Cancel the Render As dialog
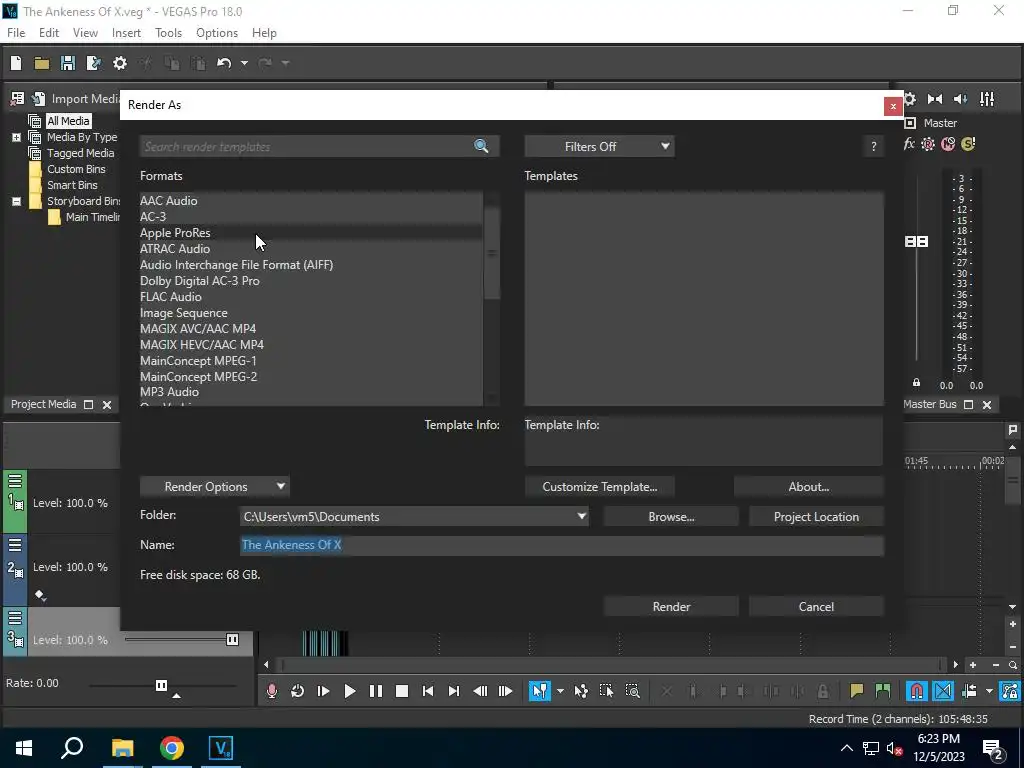 816,607
